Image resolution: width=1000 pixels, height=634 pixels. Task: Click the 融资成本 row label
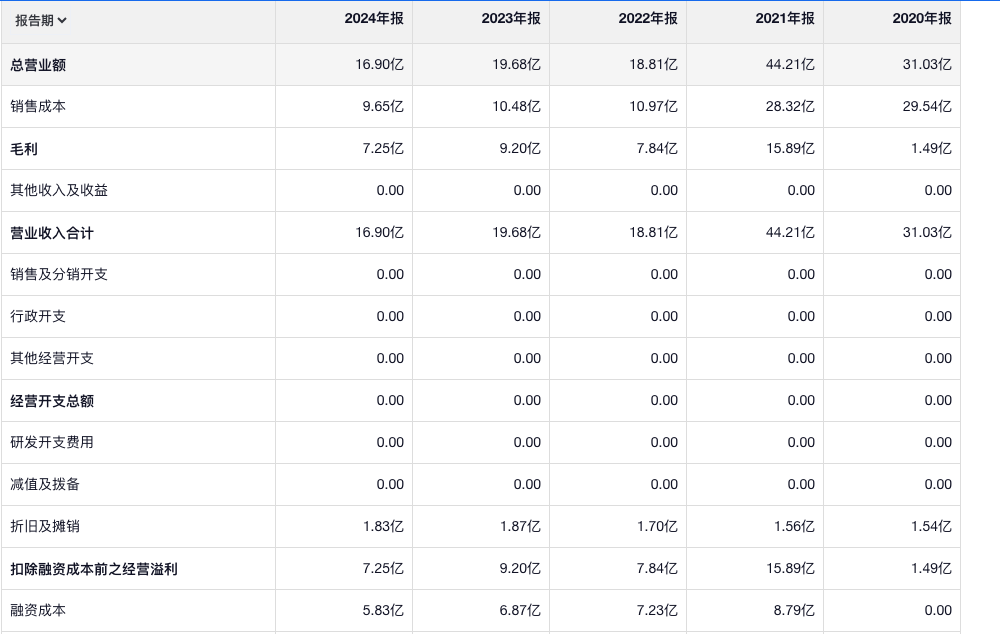point(38,610)
